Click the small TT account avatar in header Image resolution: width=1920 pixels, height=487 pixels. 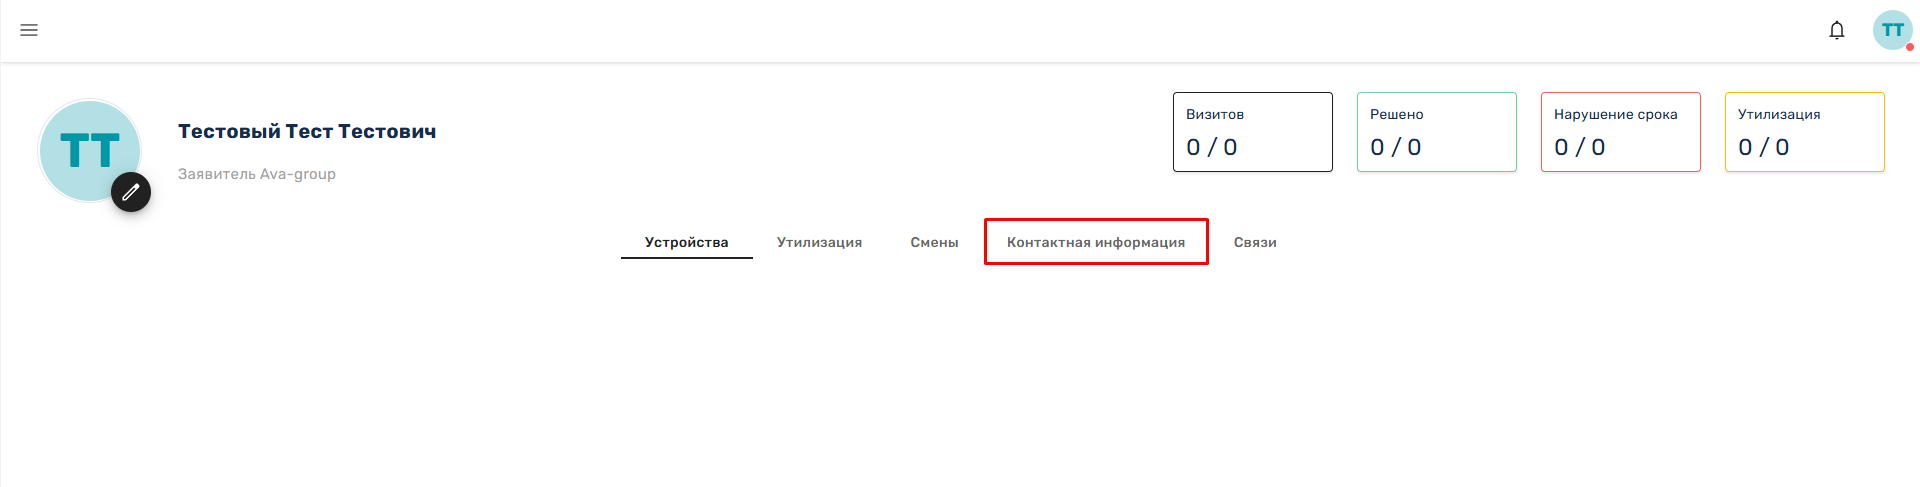1891,30
